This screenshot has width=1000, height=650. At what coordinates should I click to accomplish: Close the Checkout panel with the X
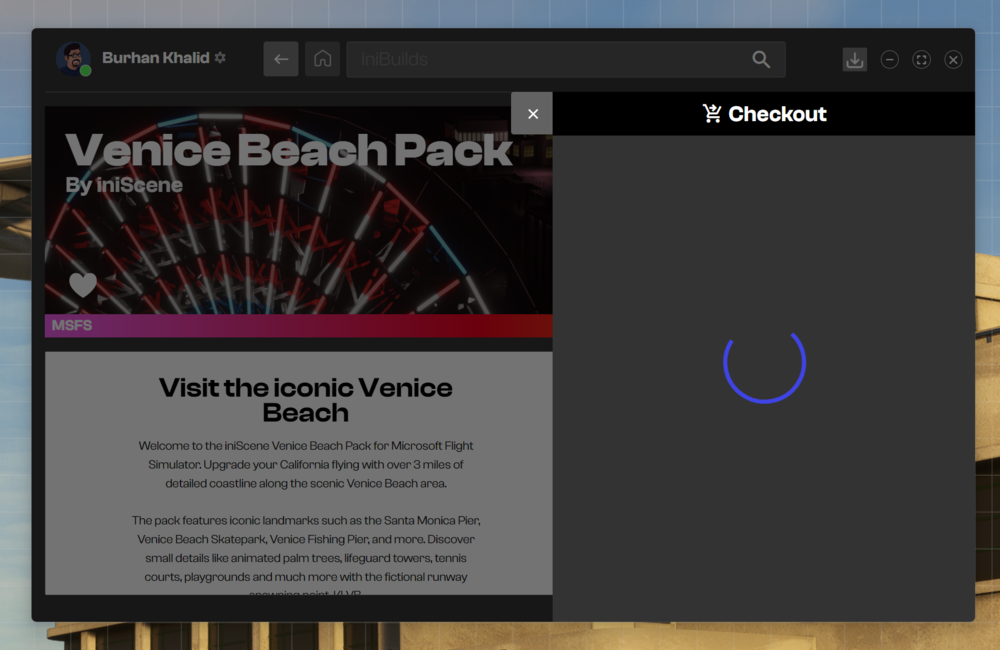pyautogui.click(x=532, y=114)
